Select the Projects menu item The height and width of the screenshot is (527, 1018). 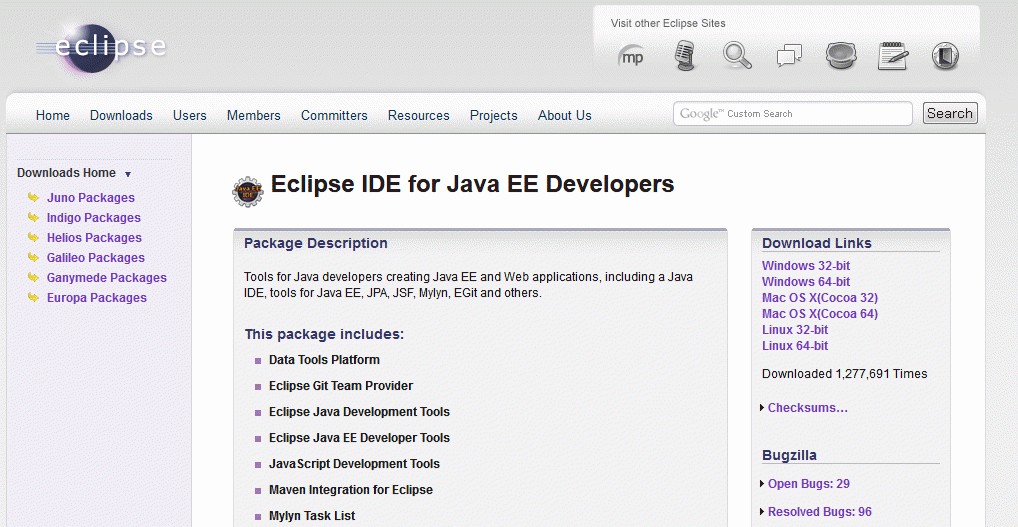pyautogui.click(x=493, y=116)
